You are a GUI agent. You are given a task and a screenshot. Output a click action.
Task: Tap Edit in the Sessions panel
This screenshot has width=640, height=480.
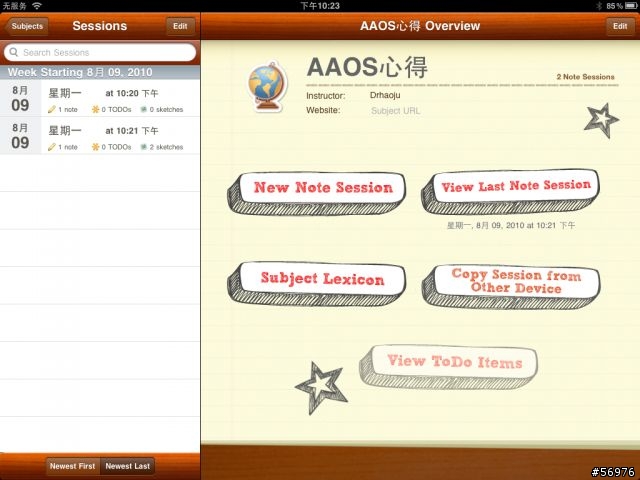180,27
